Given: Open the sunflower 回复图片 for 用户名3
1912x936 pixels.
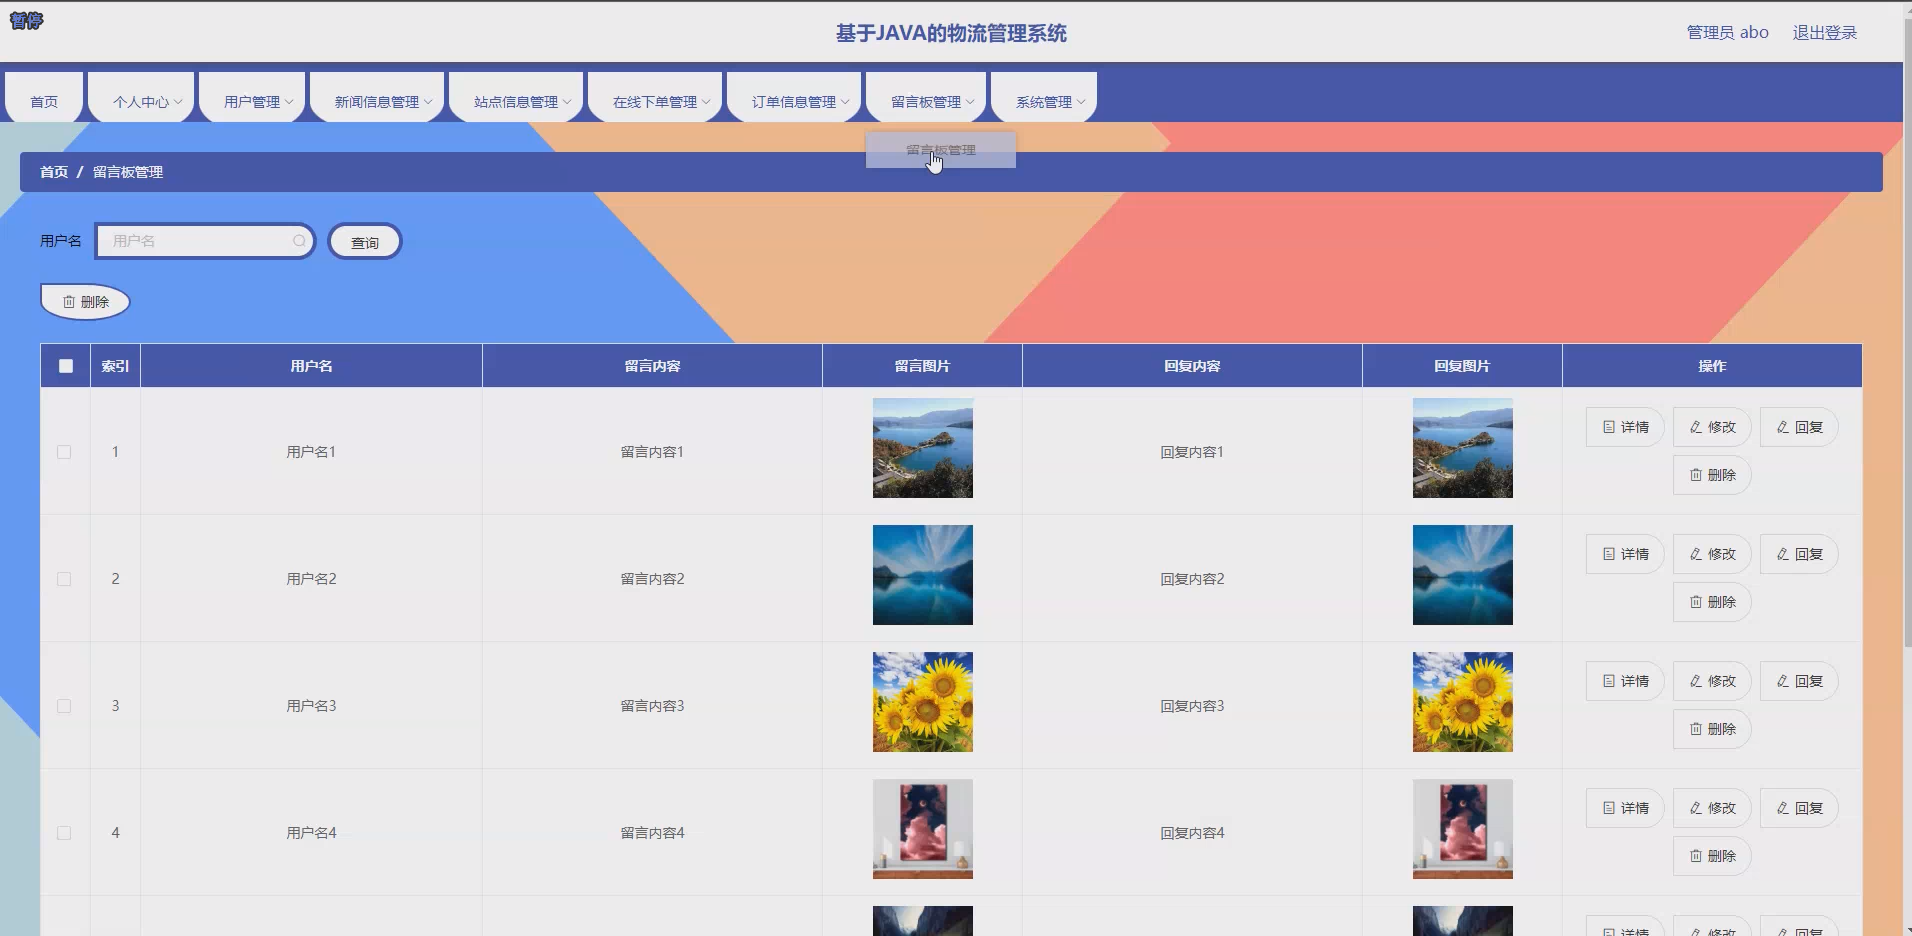Looking at the screenshot, I should 1463,702.
